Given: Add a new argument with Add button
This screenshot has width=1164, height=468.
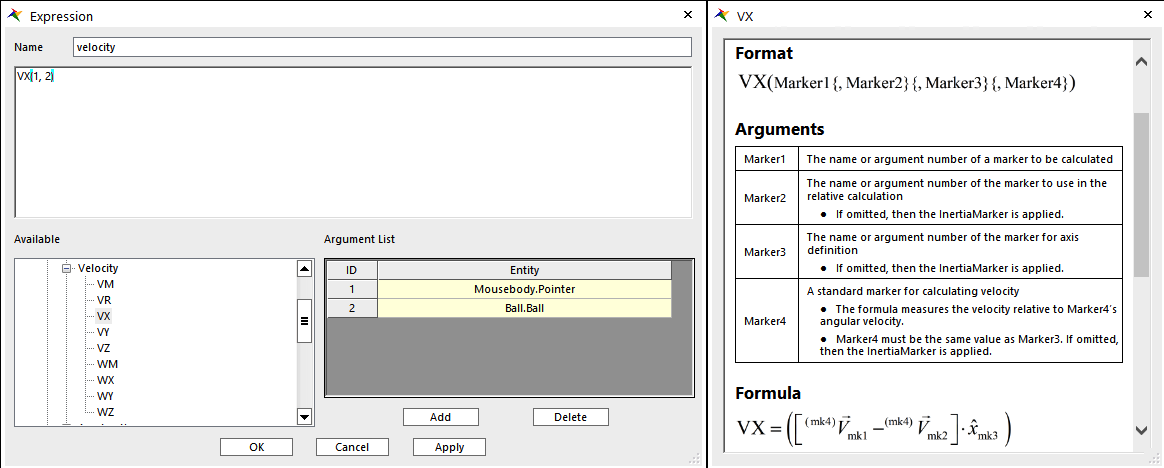Looking at the screenshot, I should point(441,417).
